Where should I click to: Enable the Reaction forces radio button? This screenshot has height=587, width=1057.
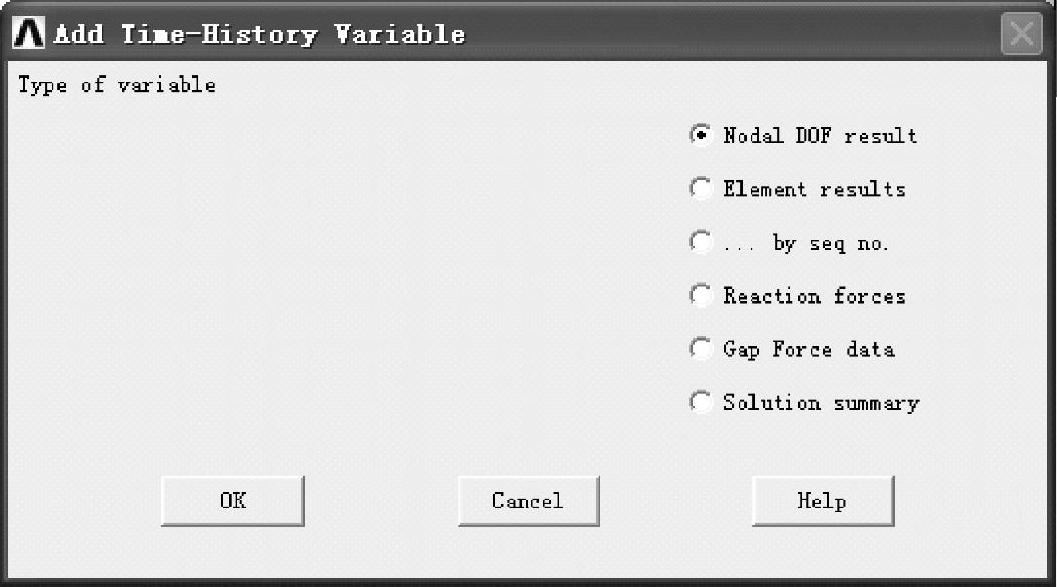click(x=701, y=295)
